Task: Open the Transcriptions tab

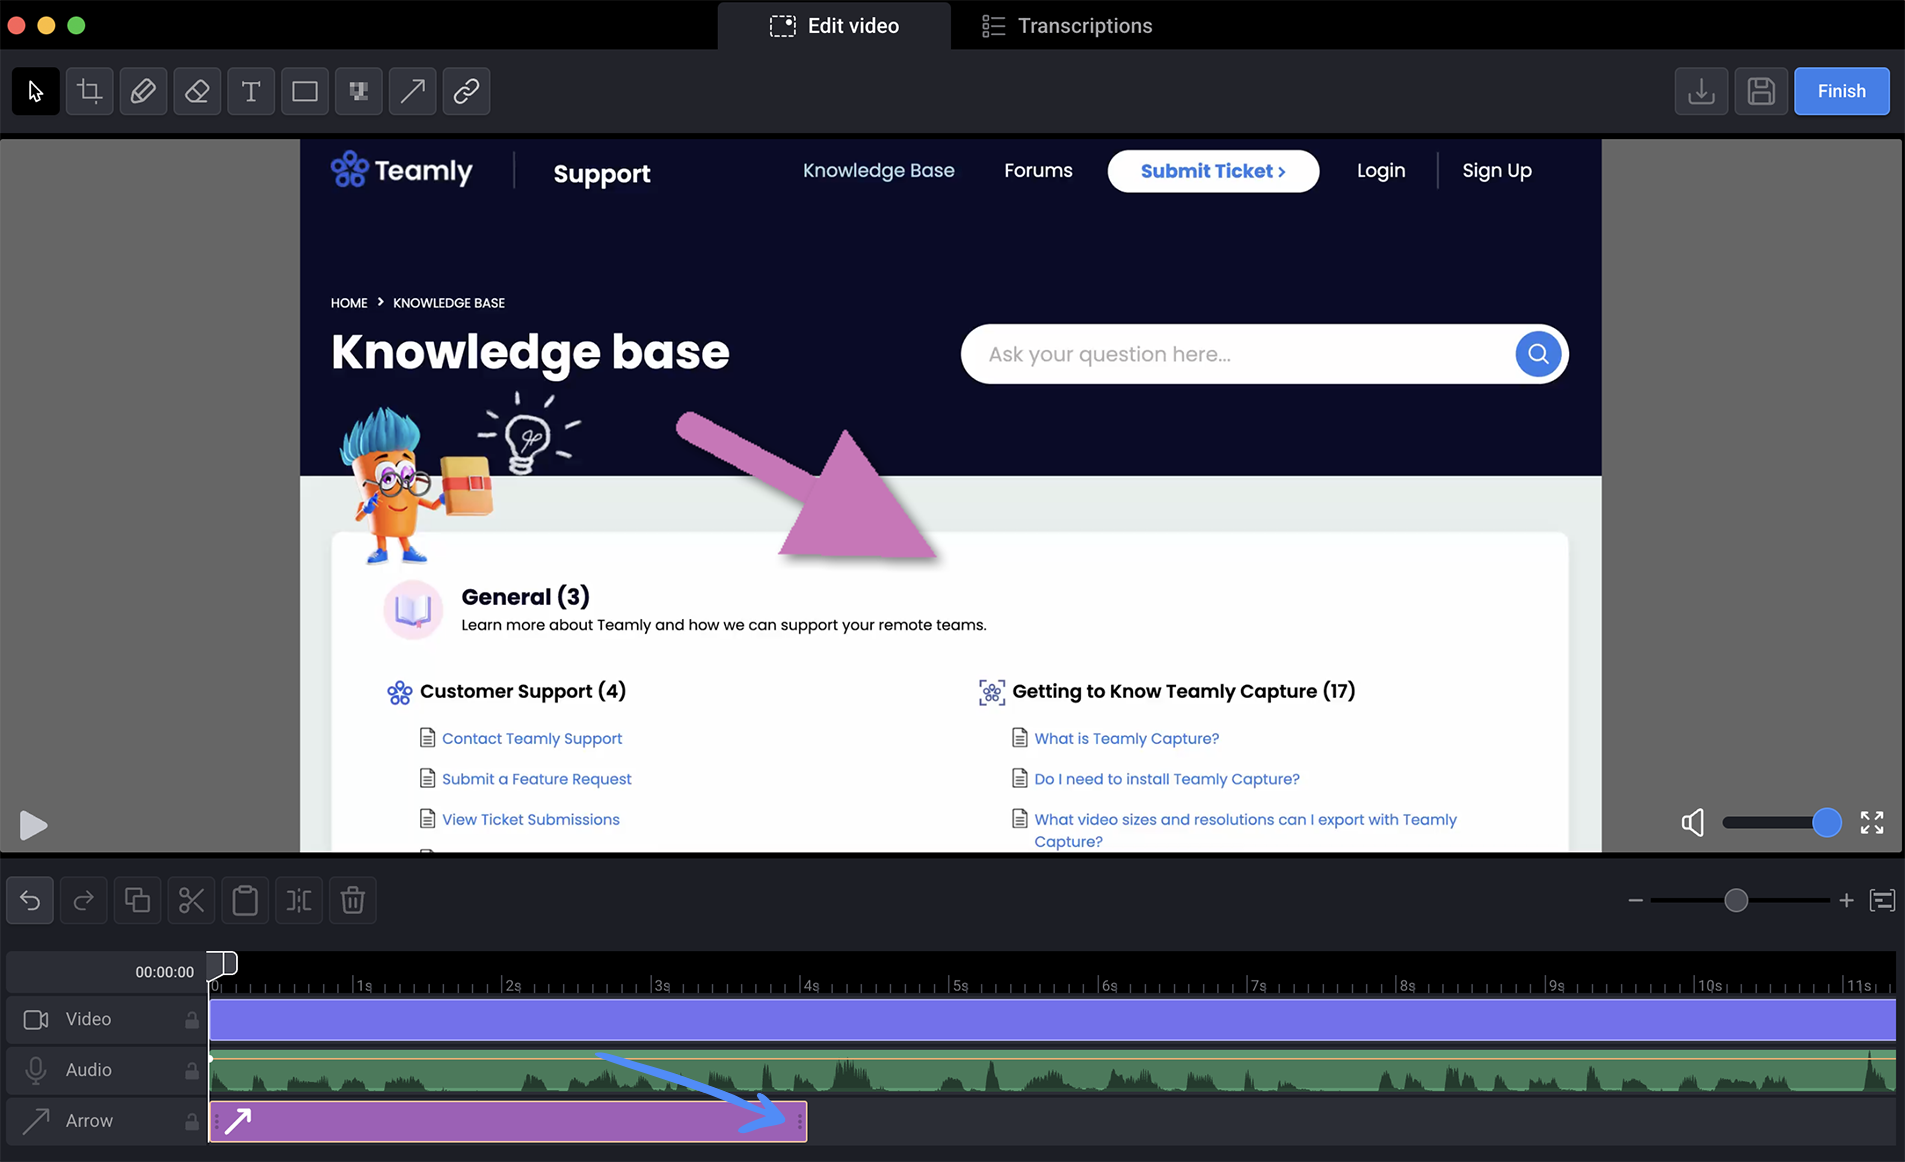Action: coord(1067,26)
